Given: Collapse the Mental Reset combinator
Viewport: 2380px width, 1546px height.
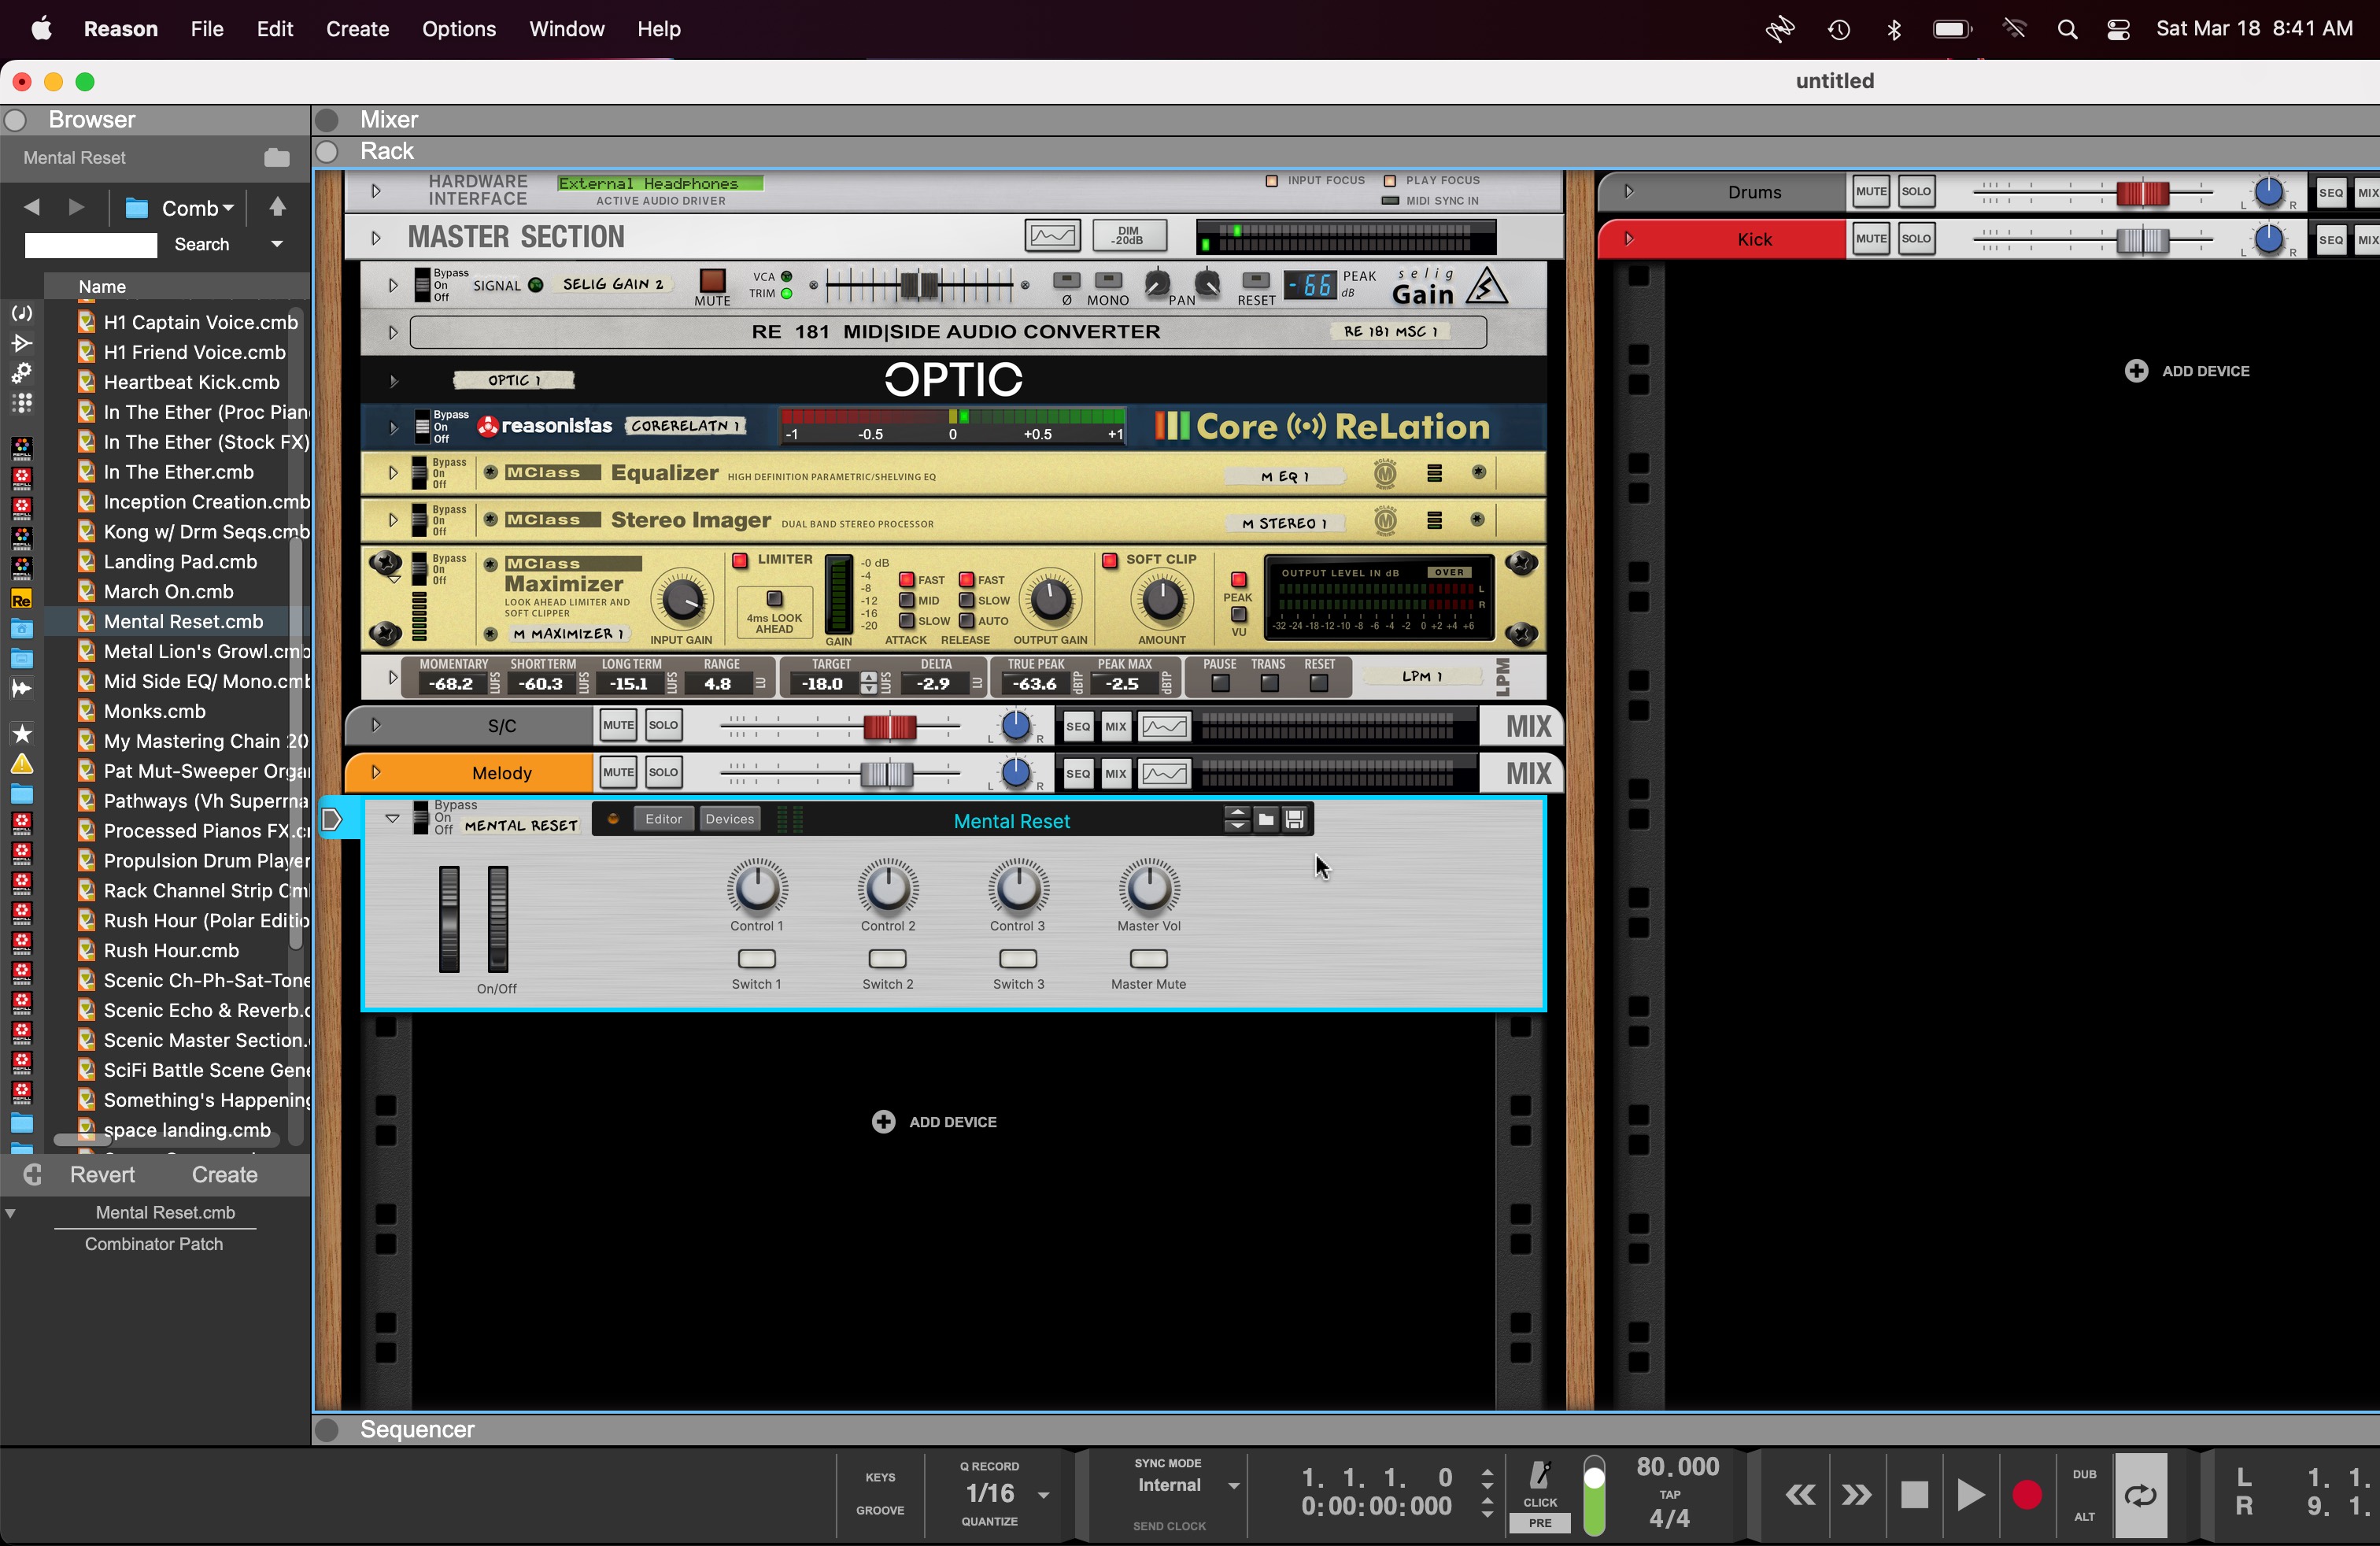Looking at the screenshot, I should [393, 818].
